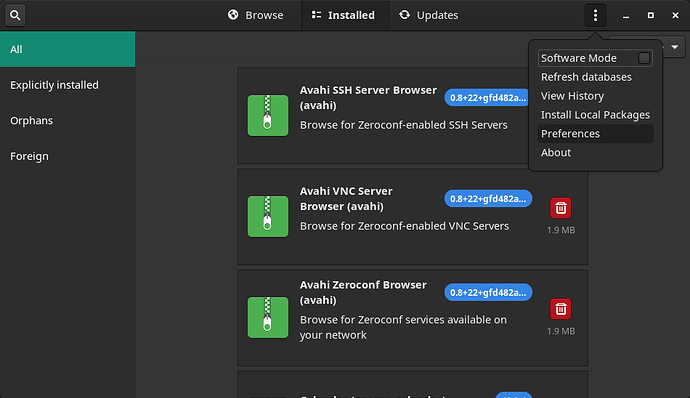This screenshot has width=690, height=398.
Task: Open the search magnifier button
Action: point(15,15)
